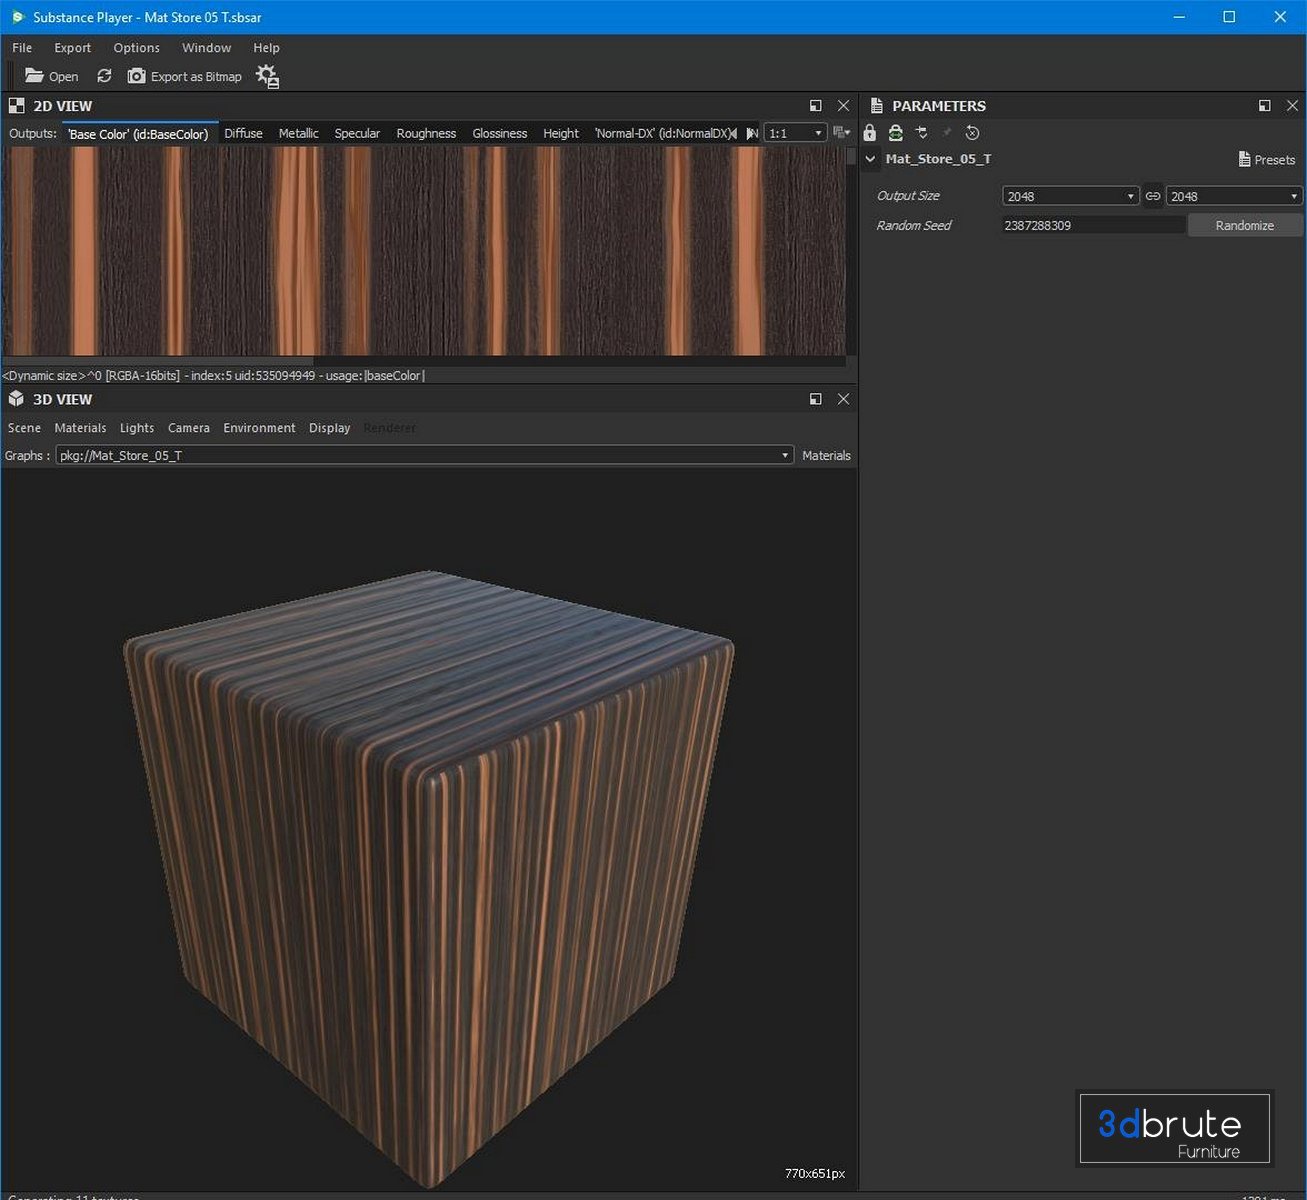
Task: Open the 1:1 zoom ratio dropdown
Action: pyautogui.click(x=795, y=133)
